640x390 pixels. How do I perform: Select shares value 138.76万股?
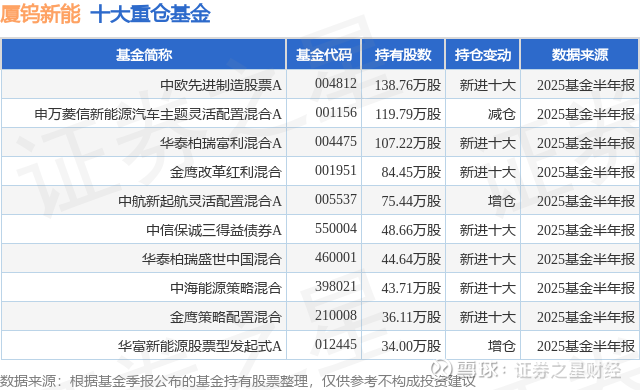tap(408, 85)
